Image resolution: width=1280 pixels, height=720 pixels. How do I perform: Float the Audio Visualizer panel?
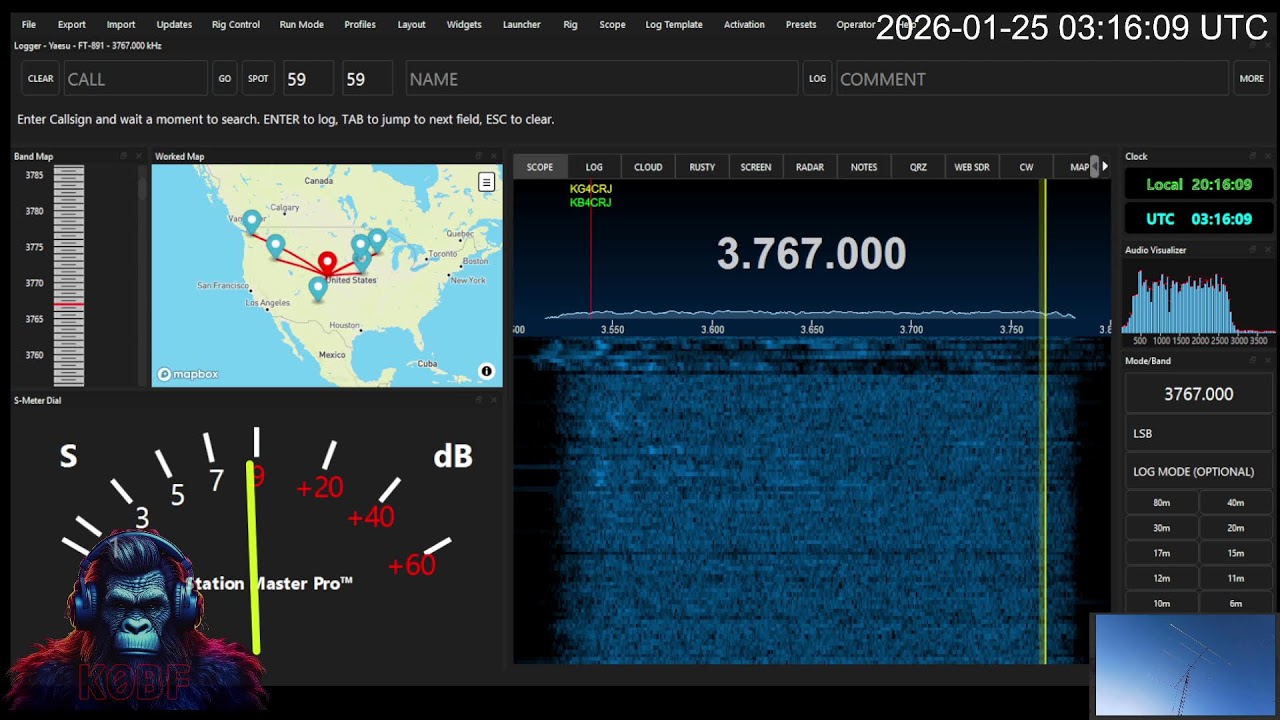pyautogui.click(x=1252, y=250)
